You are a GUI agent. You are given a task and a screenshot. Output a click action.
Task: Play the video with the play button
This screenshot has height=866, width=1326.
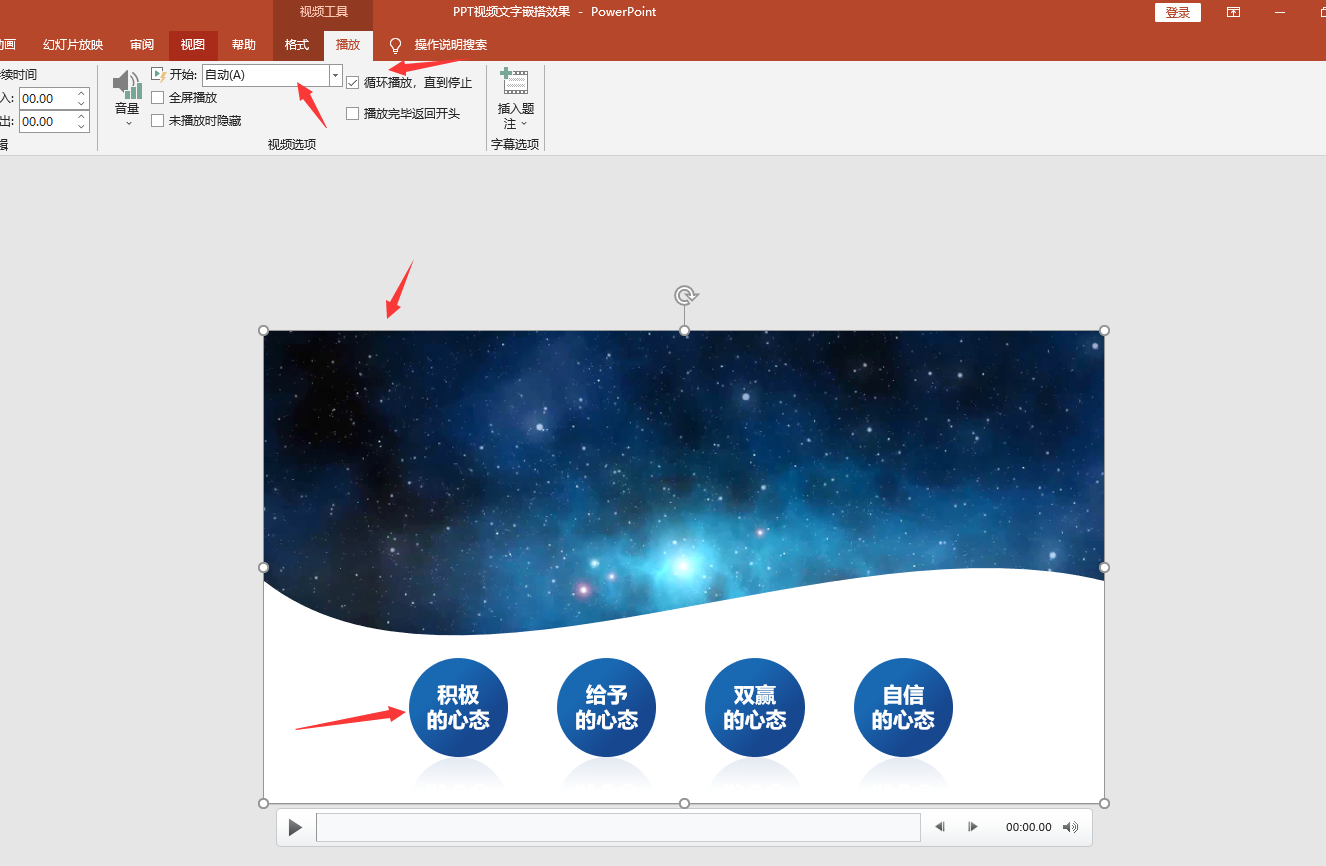[x=295, y=827]
